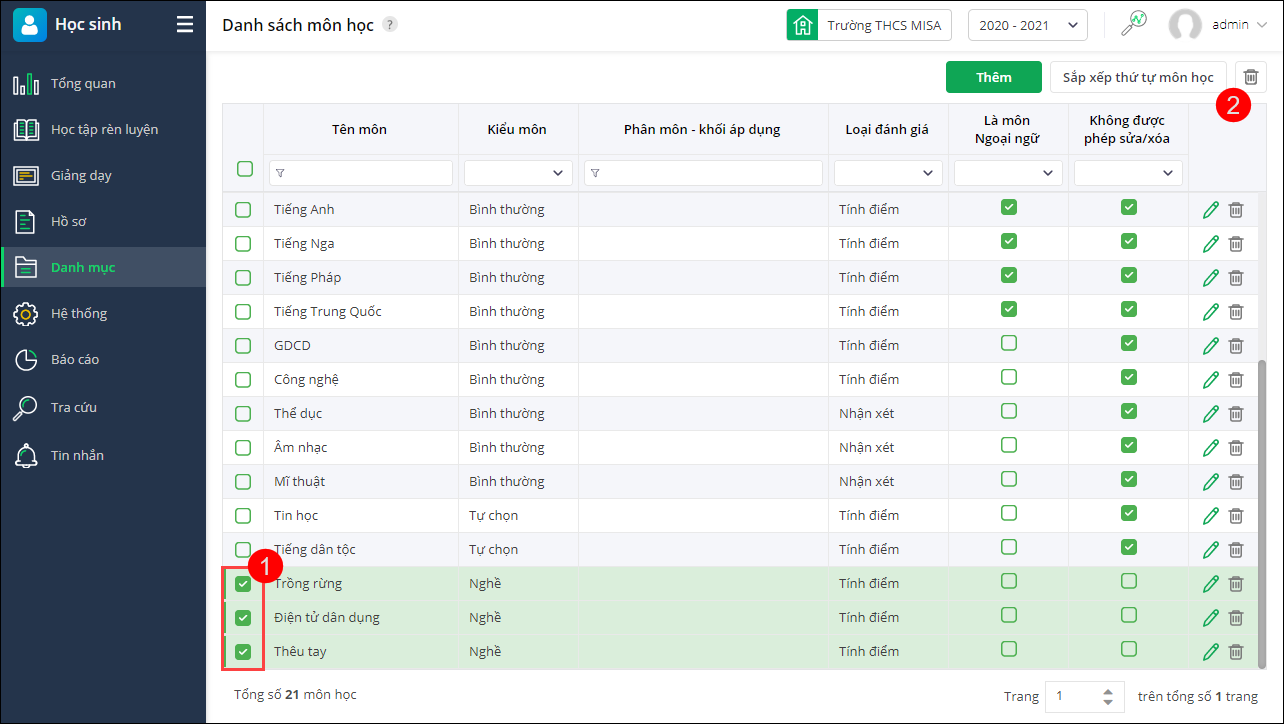1284x724 pixels.
Task: Click the delete icon for GDCD row
Action: [1236, 346]
